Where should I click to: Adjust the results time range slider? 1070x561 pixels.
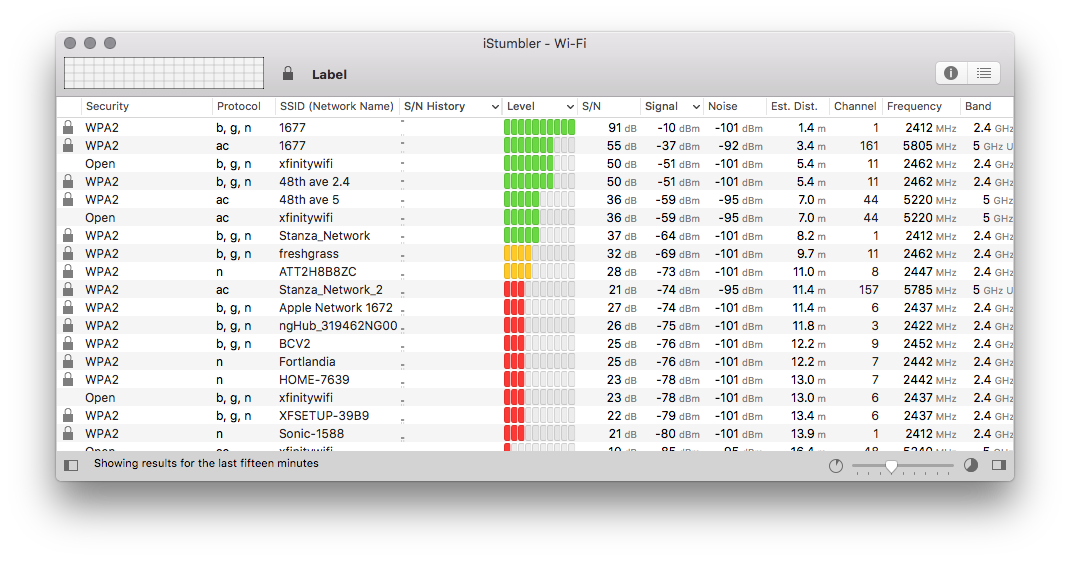click(x=902, y=466)
